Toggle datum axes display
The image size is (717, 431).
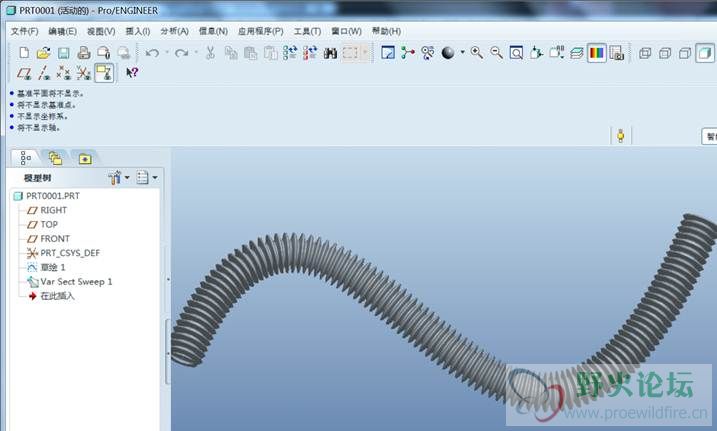pyautogui.click(x=44, y=73)
